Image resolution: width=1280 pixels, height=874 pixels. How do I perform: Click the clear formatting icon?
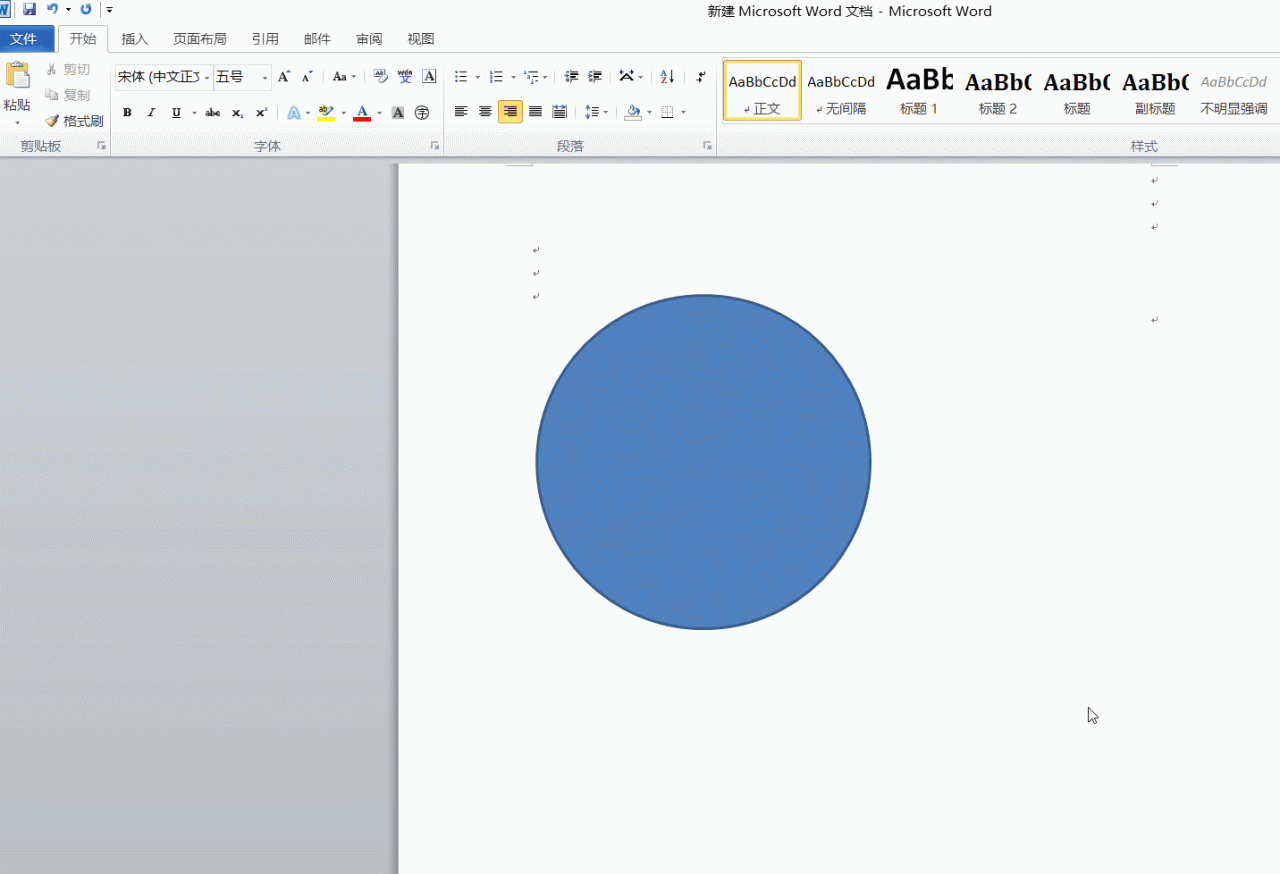pyautogui.click(x=381, y=77)
